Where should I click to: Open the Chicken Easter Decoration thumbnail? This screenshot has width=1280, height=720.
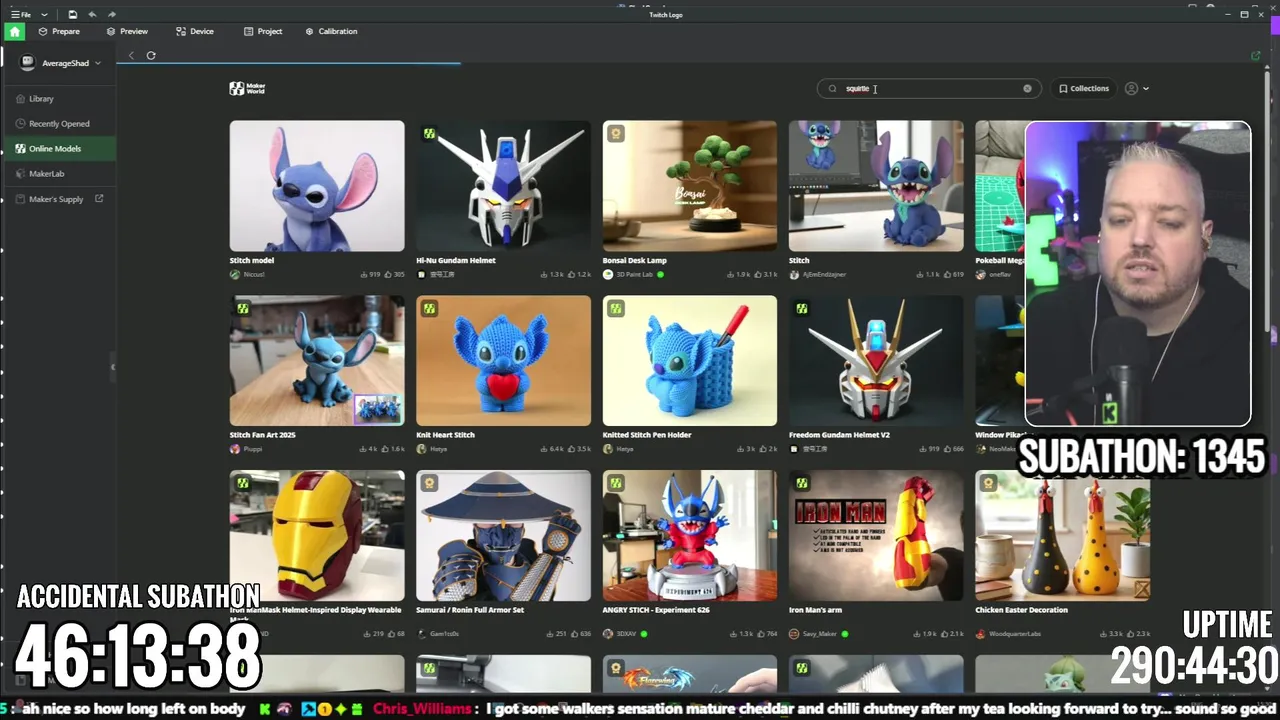point(1062,536)
